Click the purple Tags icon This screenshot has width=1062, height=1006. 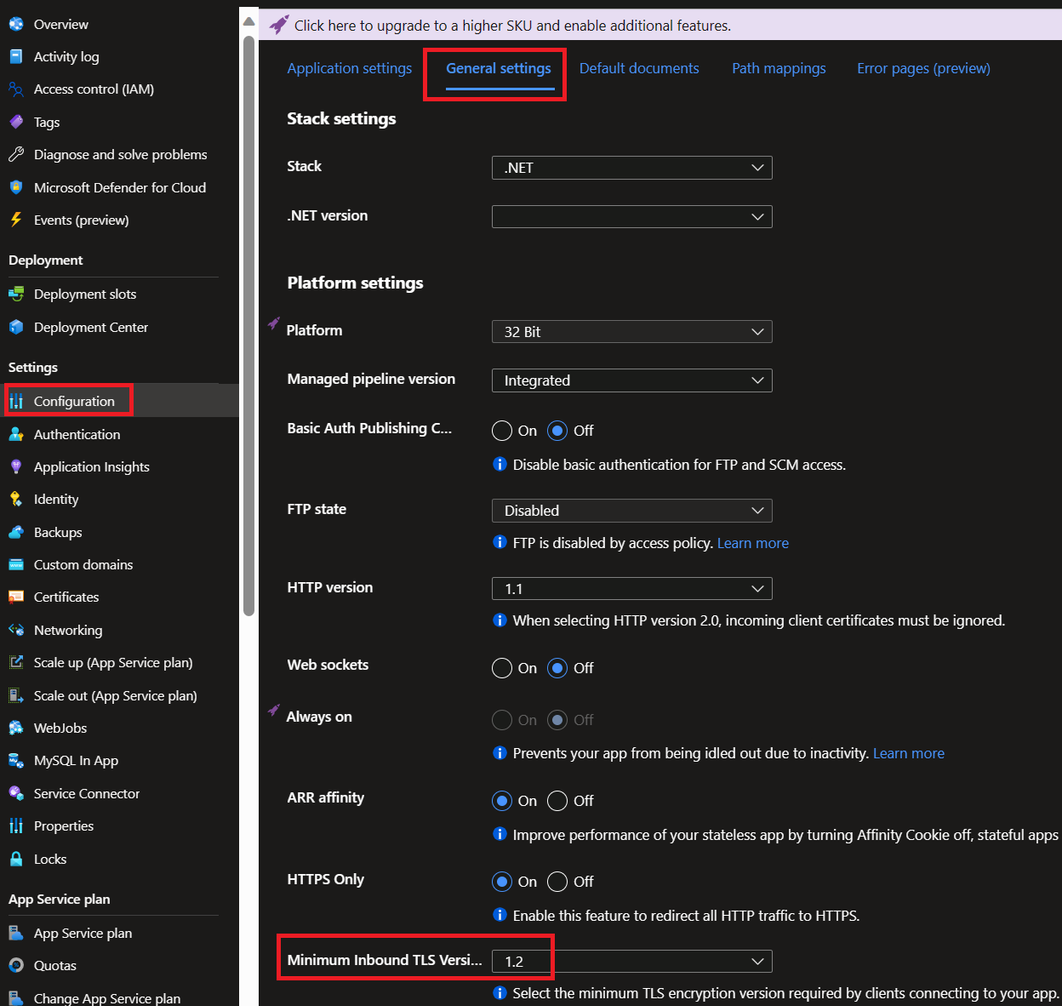click(x=16, y=122)
